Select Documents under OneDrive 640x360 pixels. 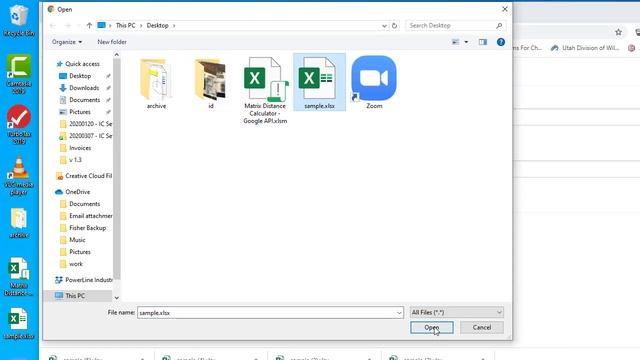click(84, 204)
